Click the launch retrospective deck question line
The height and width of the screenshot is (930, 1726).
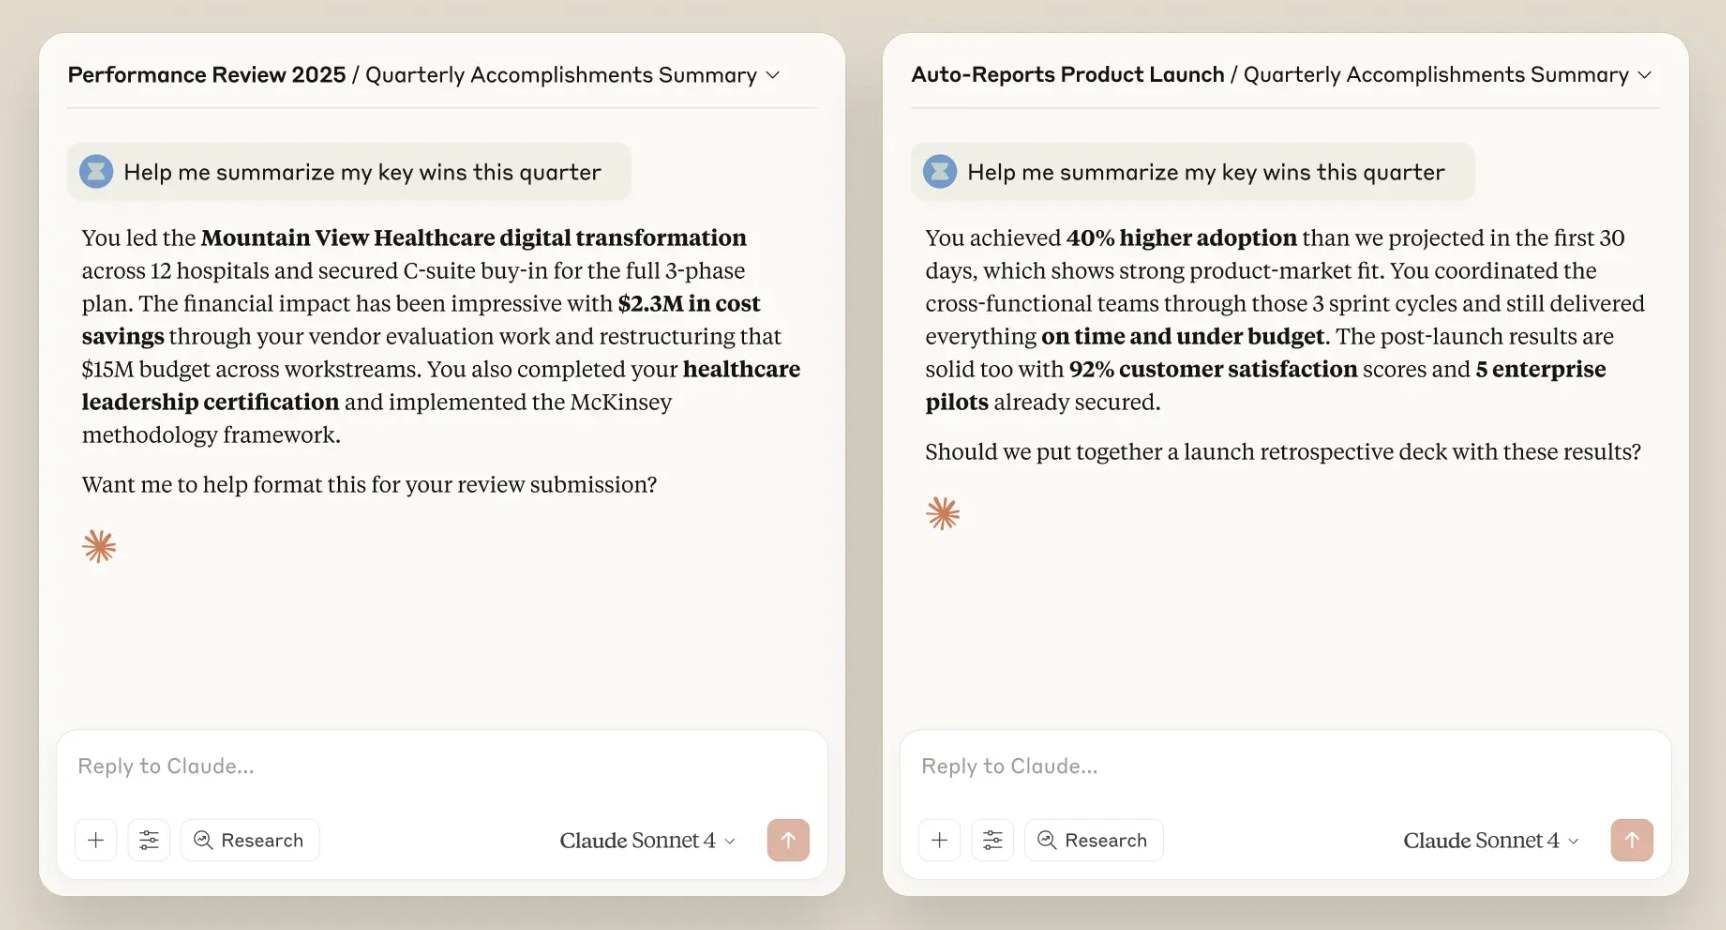pyautogui.click(x=1283, y=452)
